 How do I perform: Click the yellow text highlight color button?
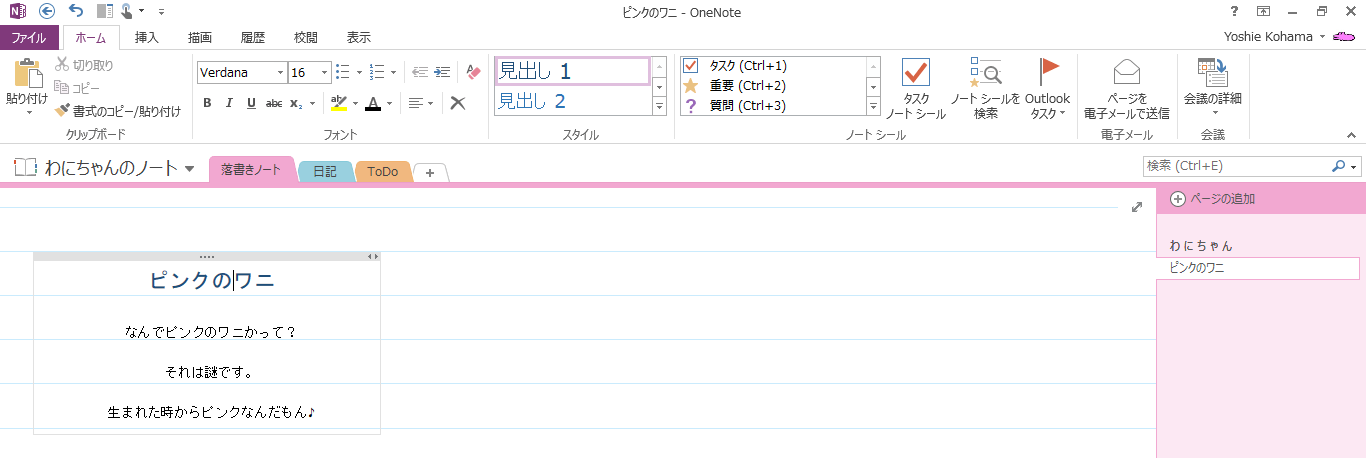339,103
